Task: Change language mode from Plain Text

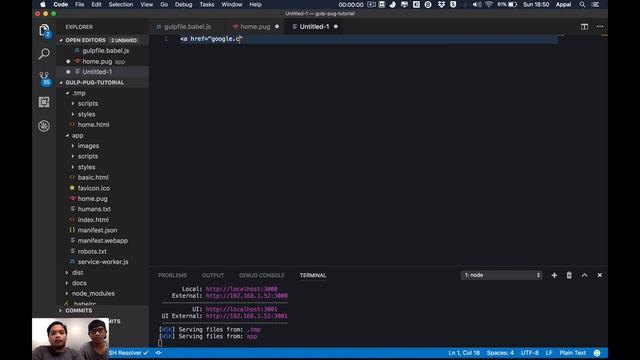Action: 573,353
